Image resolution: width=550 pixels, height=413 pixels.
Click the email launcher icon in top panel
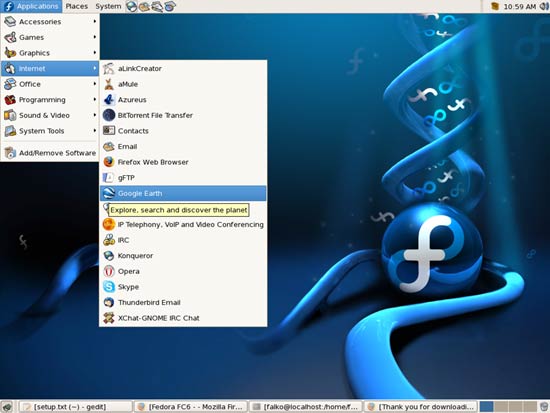coord(144,6)
